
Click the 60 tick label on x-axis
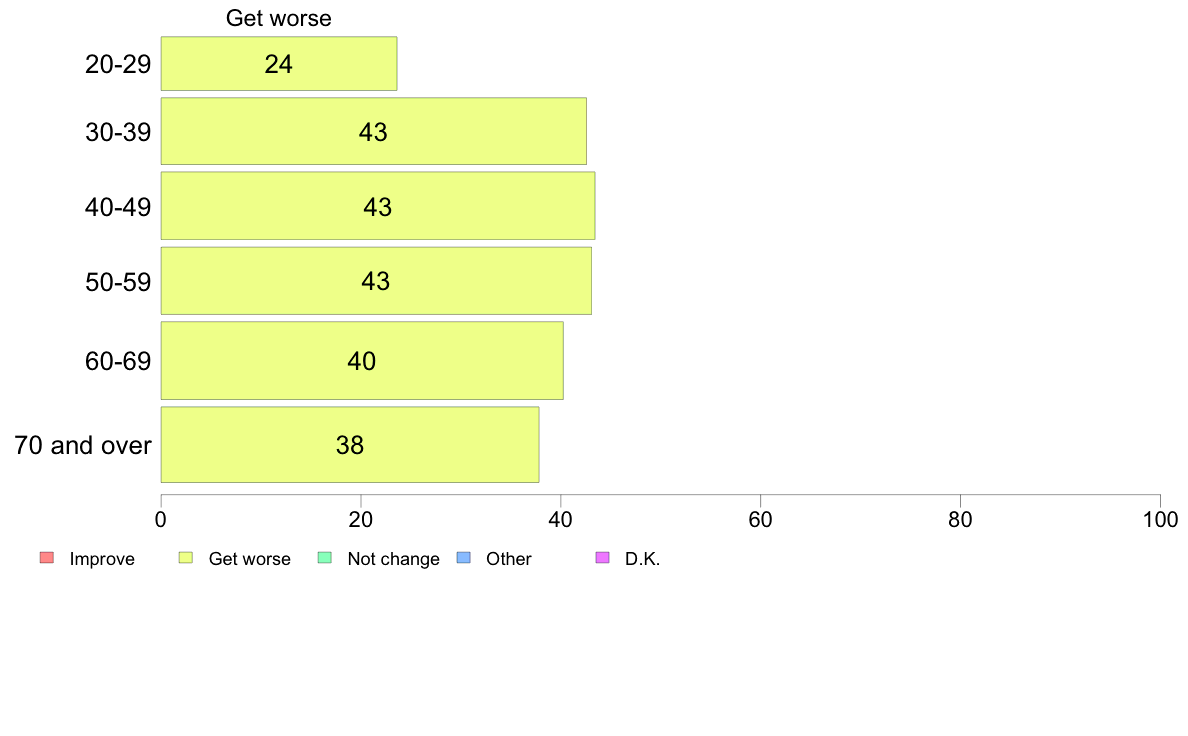tap(760, 520)
